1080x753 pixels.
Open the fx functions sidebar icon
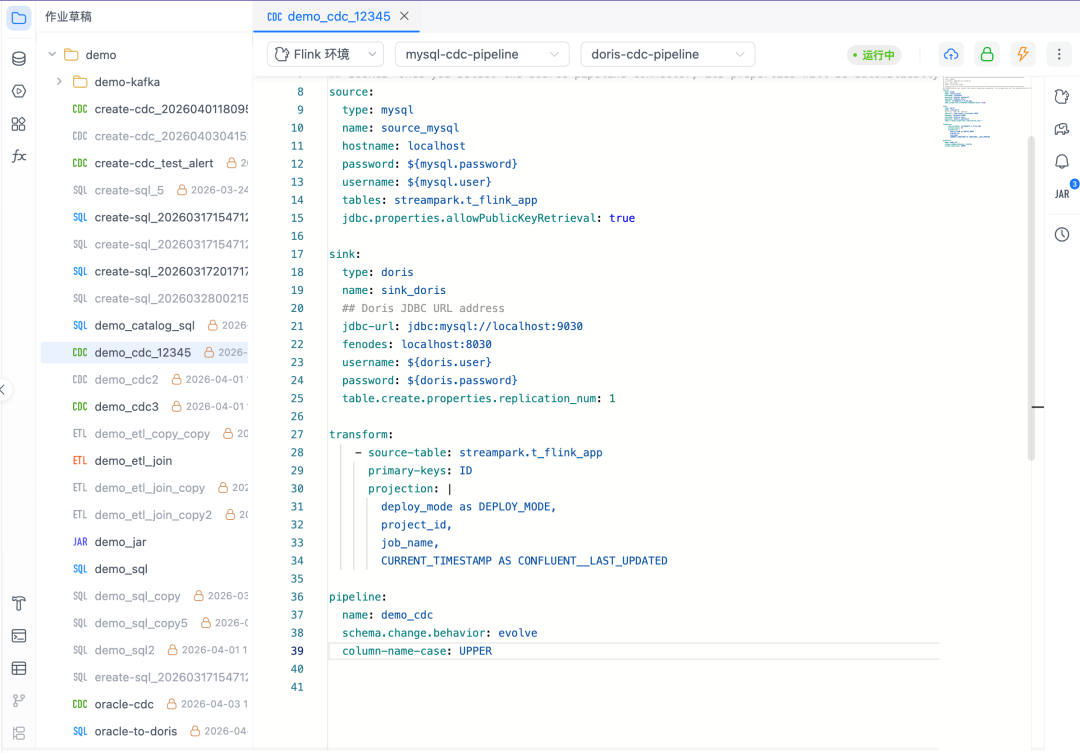coord(19,156)
